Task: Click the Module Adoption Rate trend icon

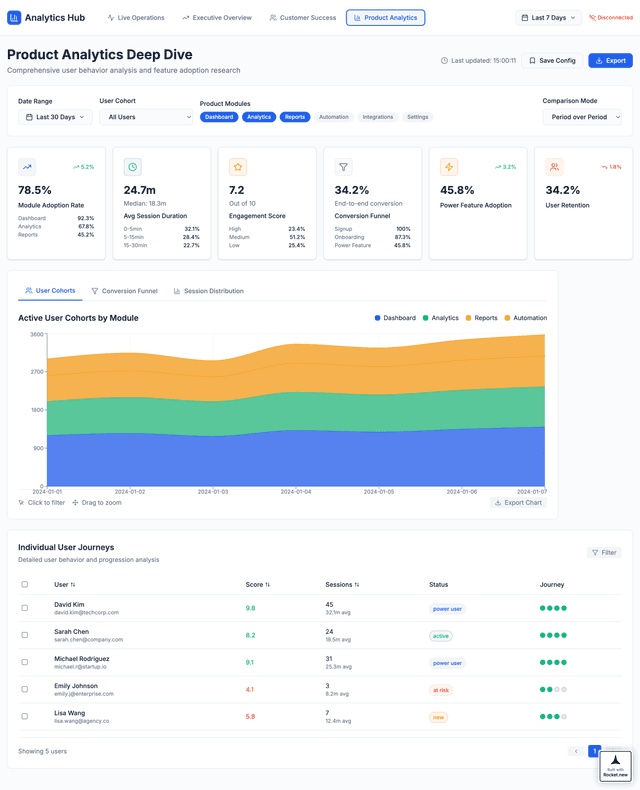Action: click(x=27, y=167)
